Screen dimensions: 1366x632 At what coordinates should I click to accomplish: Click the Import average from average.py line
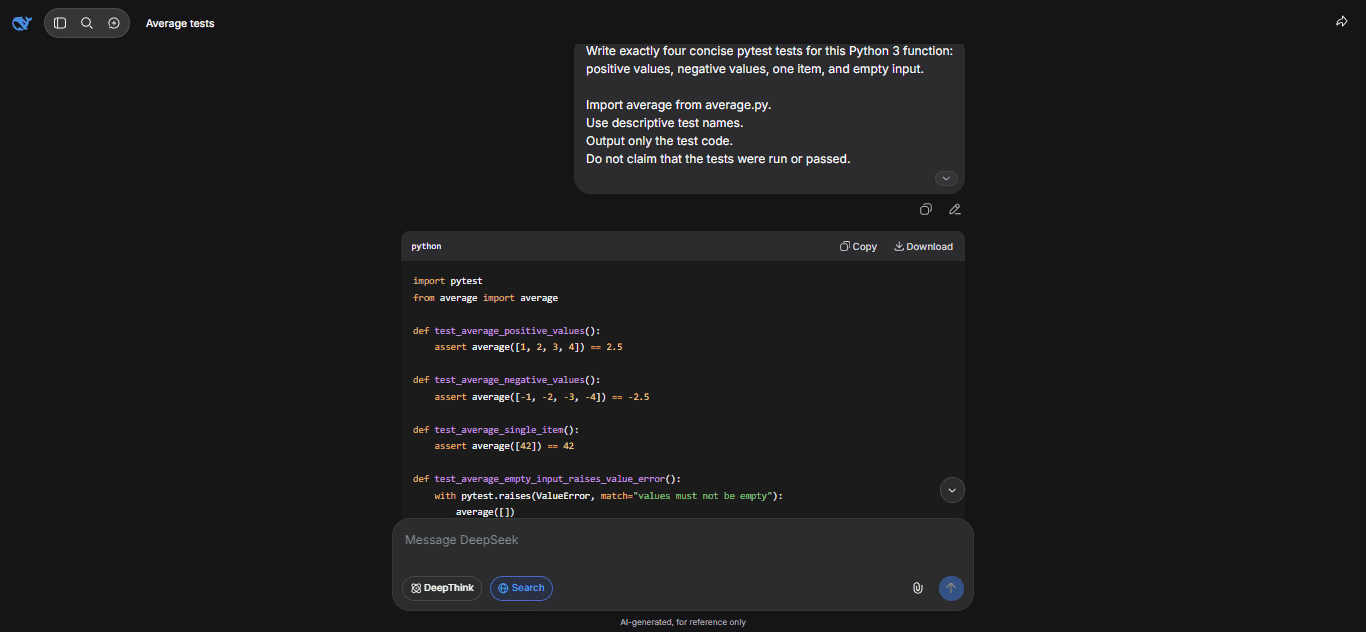click(x=678, y=105)
